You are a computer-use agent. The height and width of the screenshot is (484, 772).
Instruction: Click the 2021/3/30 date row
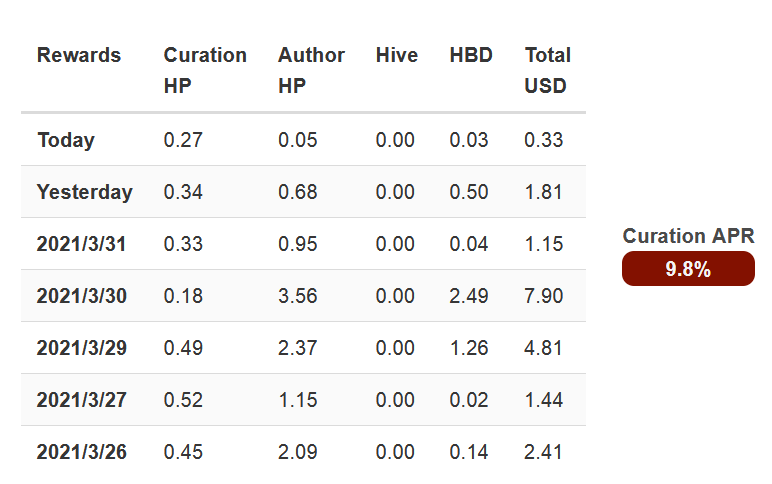pyautogui.click(x=303, y=296)
